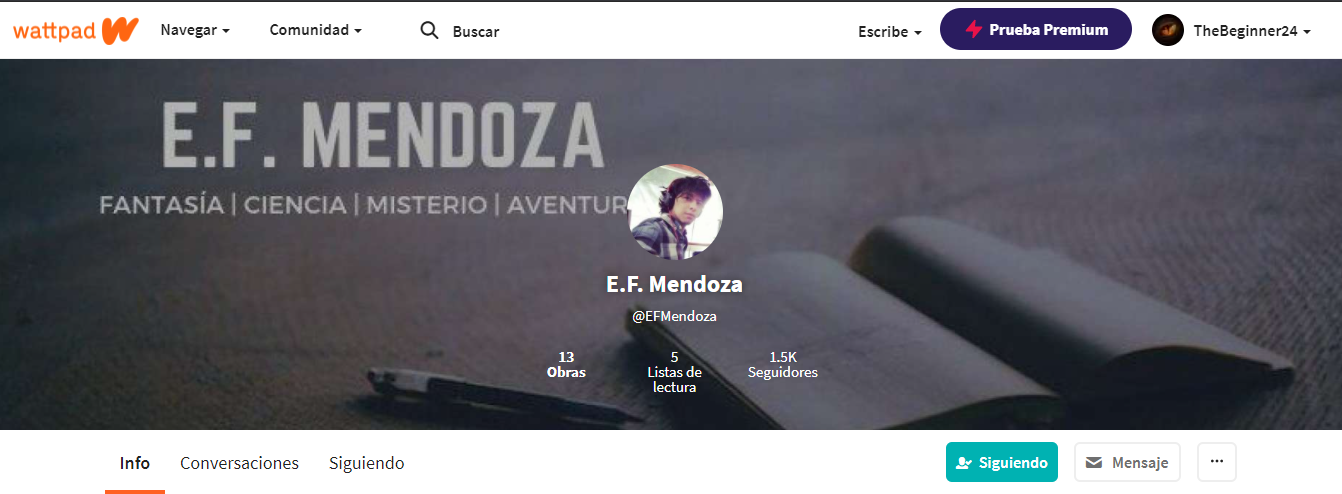
Task: Select the Info tab
Action: click(x=135, y=463)
